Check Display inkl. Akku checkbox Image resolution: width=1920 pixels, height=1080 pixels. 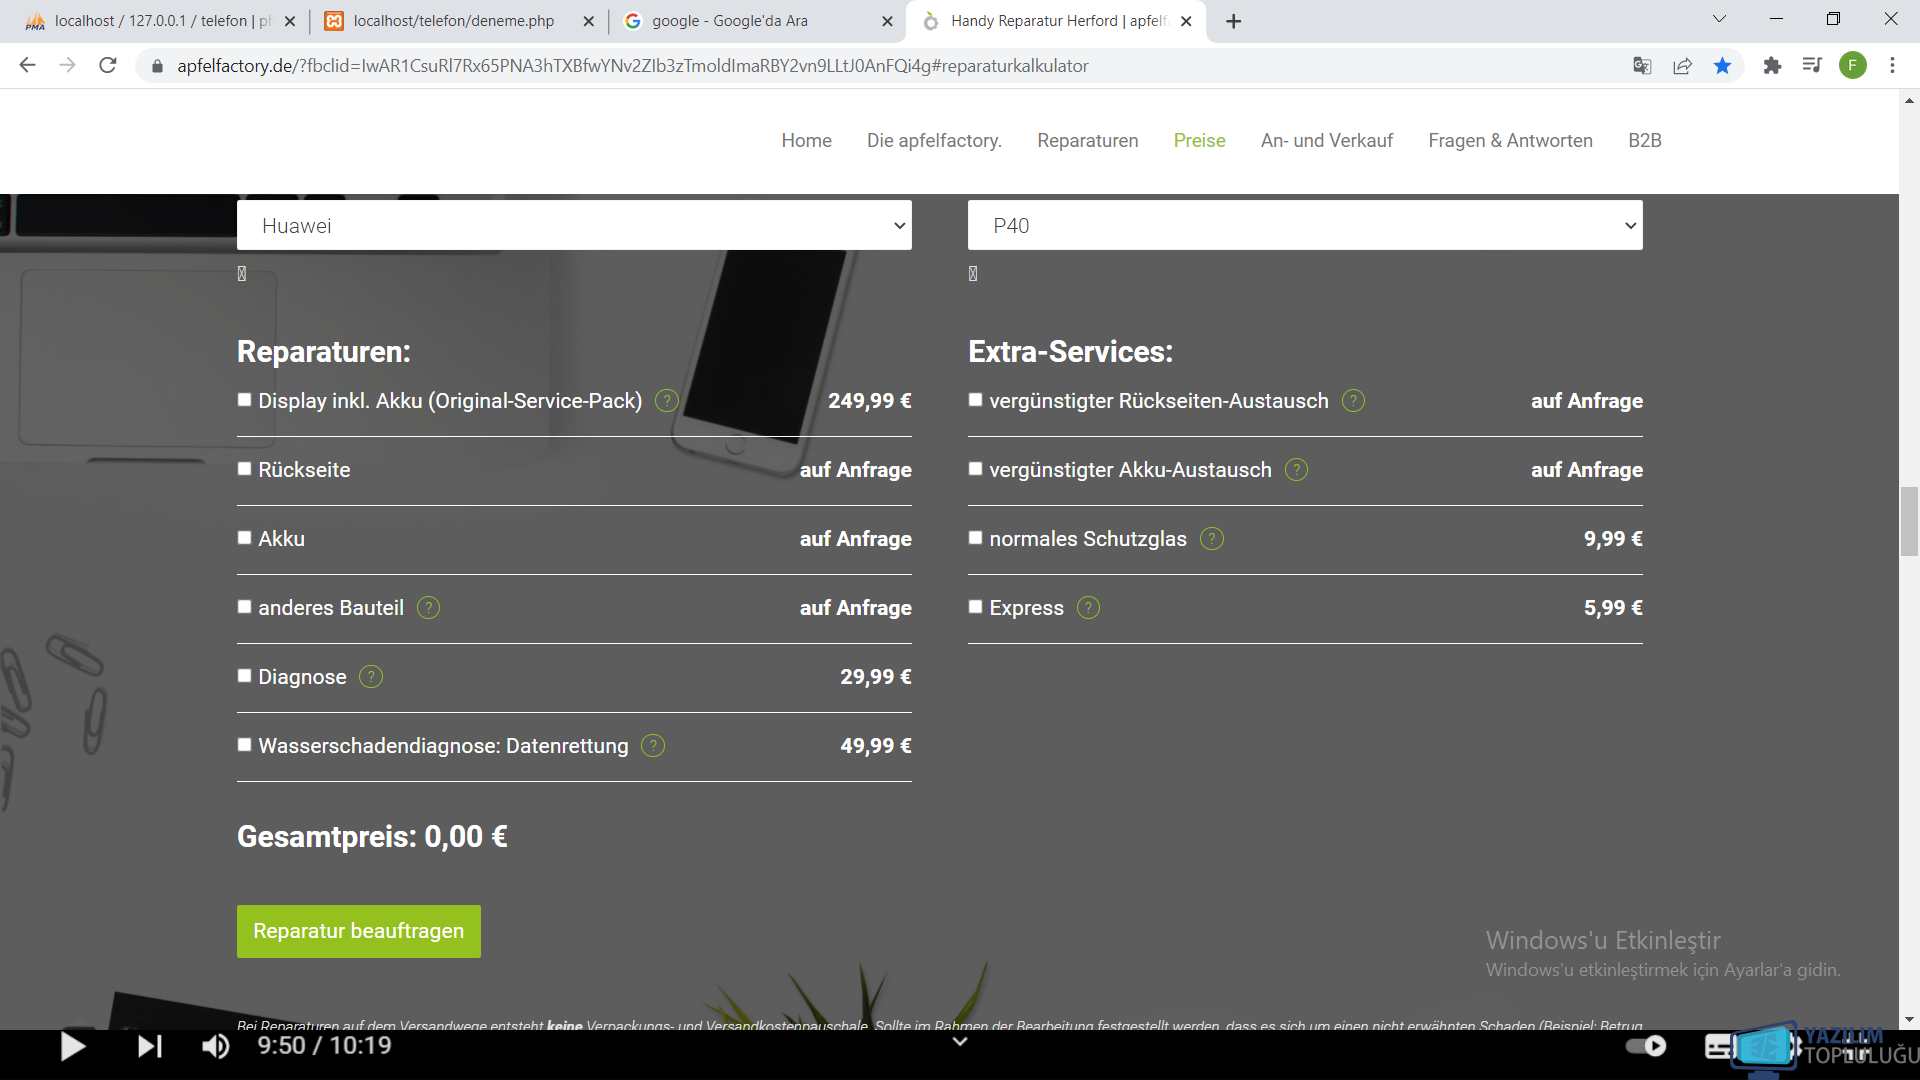coord(244,400)
